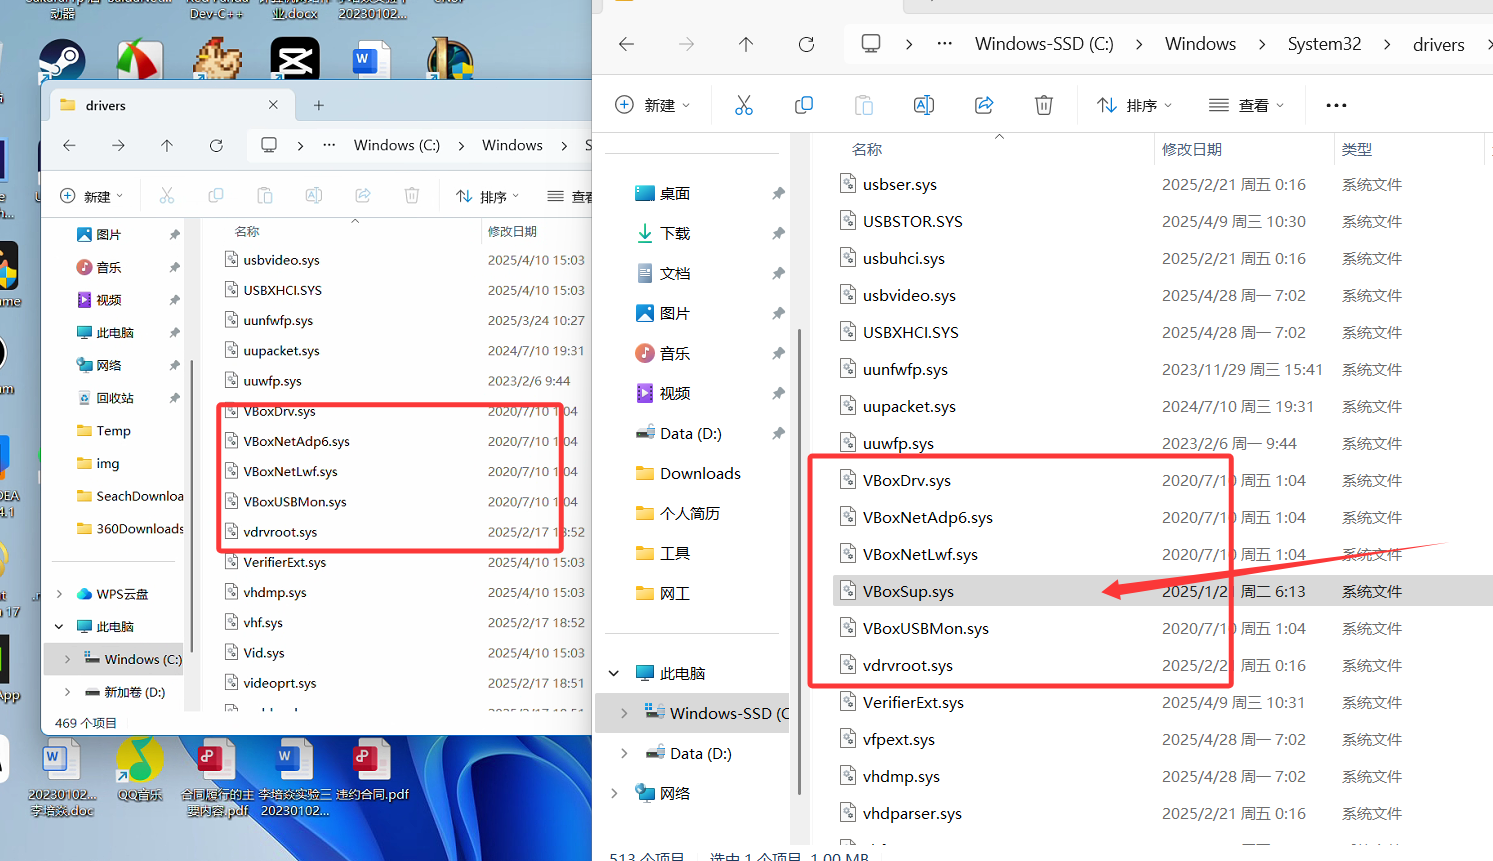Open QQ音乐 desktop shortcut
The image size is (1493, 861).
(x=139, y=770)
